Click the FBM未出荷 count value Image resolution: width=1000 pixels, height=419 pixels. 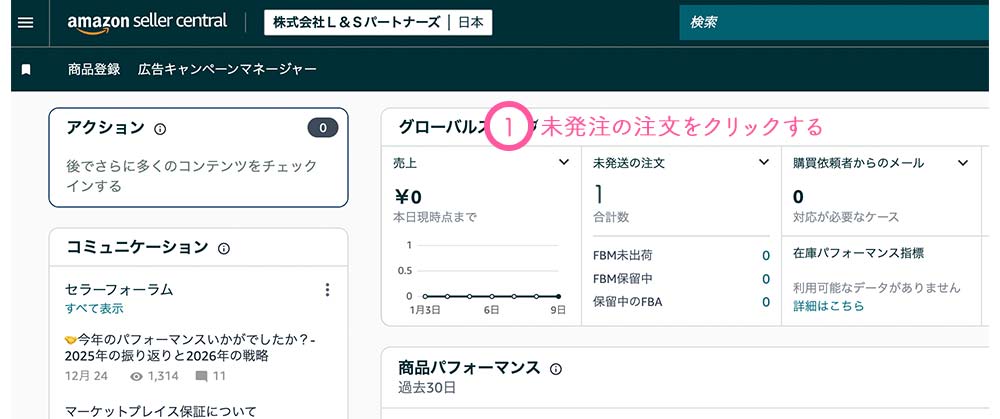(765, 256)
